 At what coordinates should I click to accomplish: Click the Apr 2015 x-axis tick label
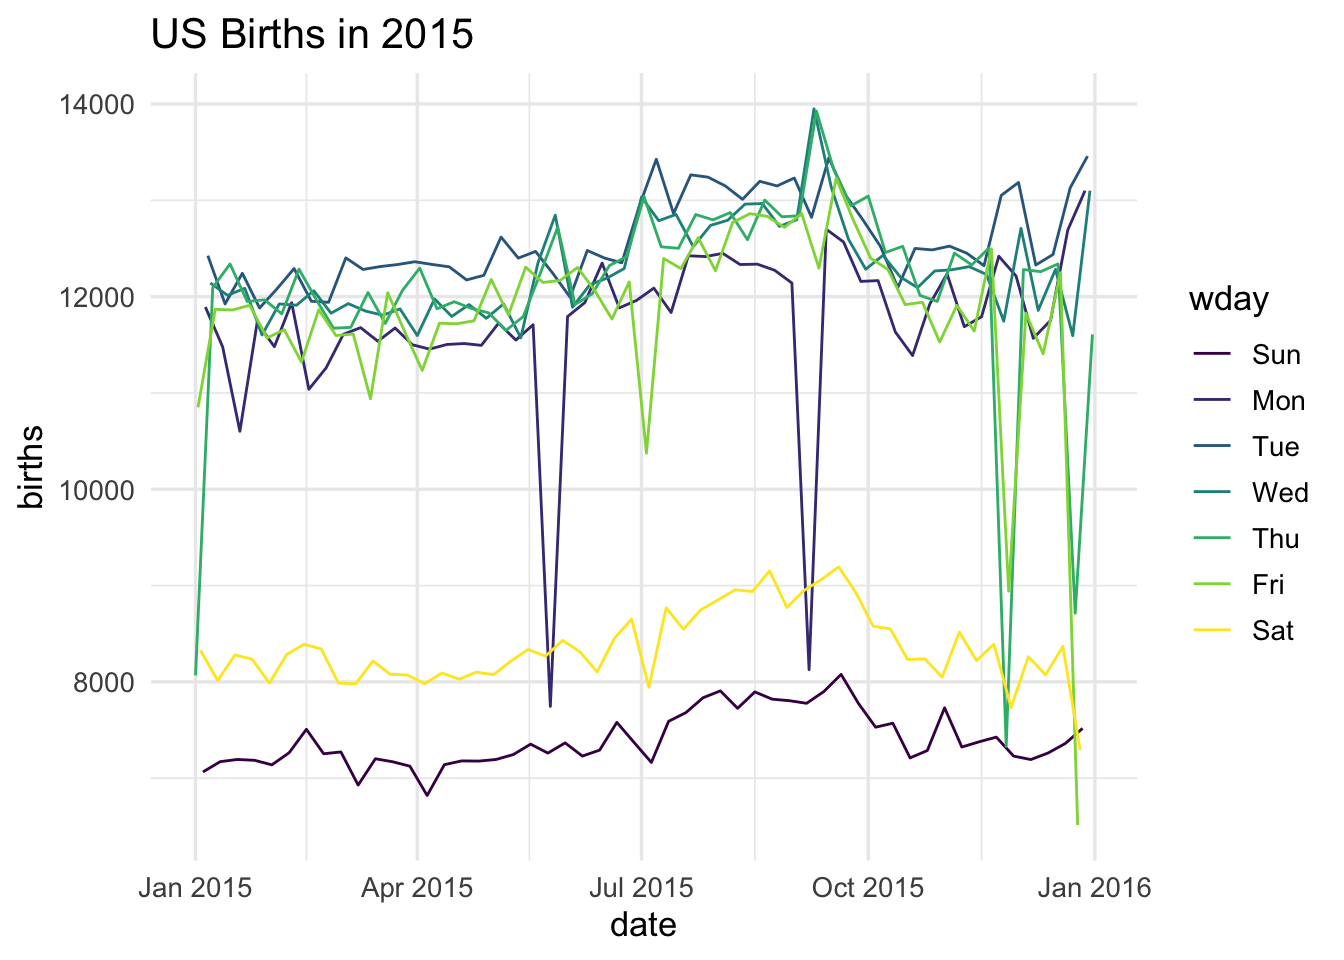click(x=416, y=888)
